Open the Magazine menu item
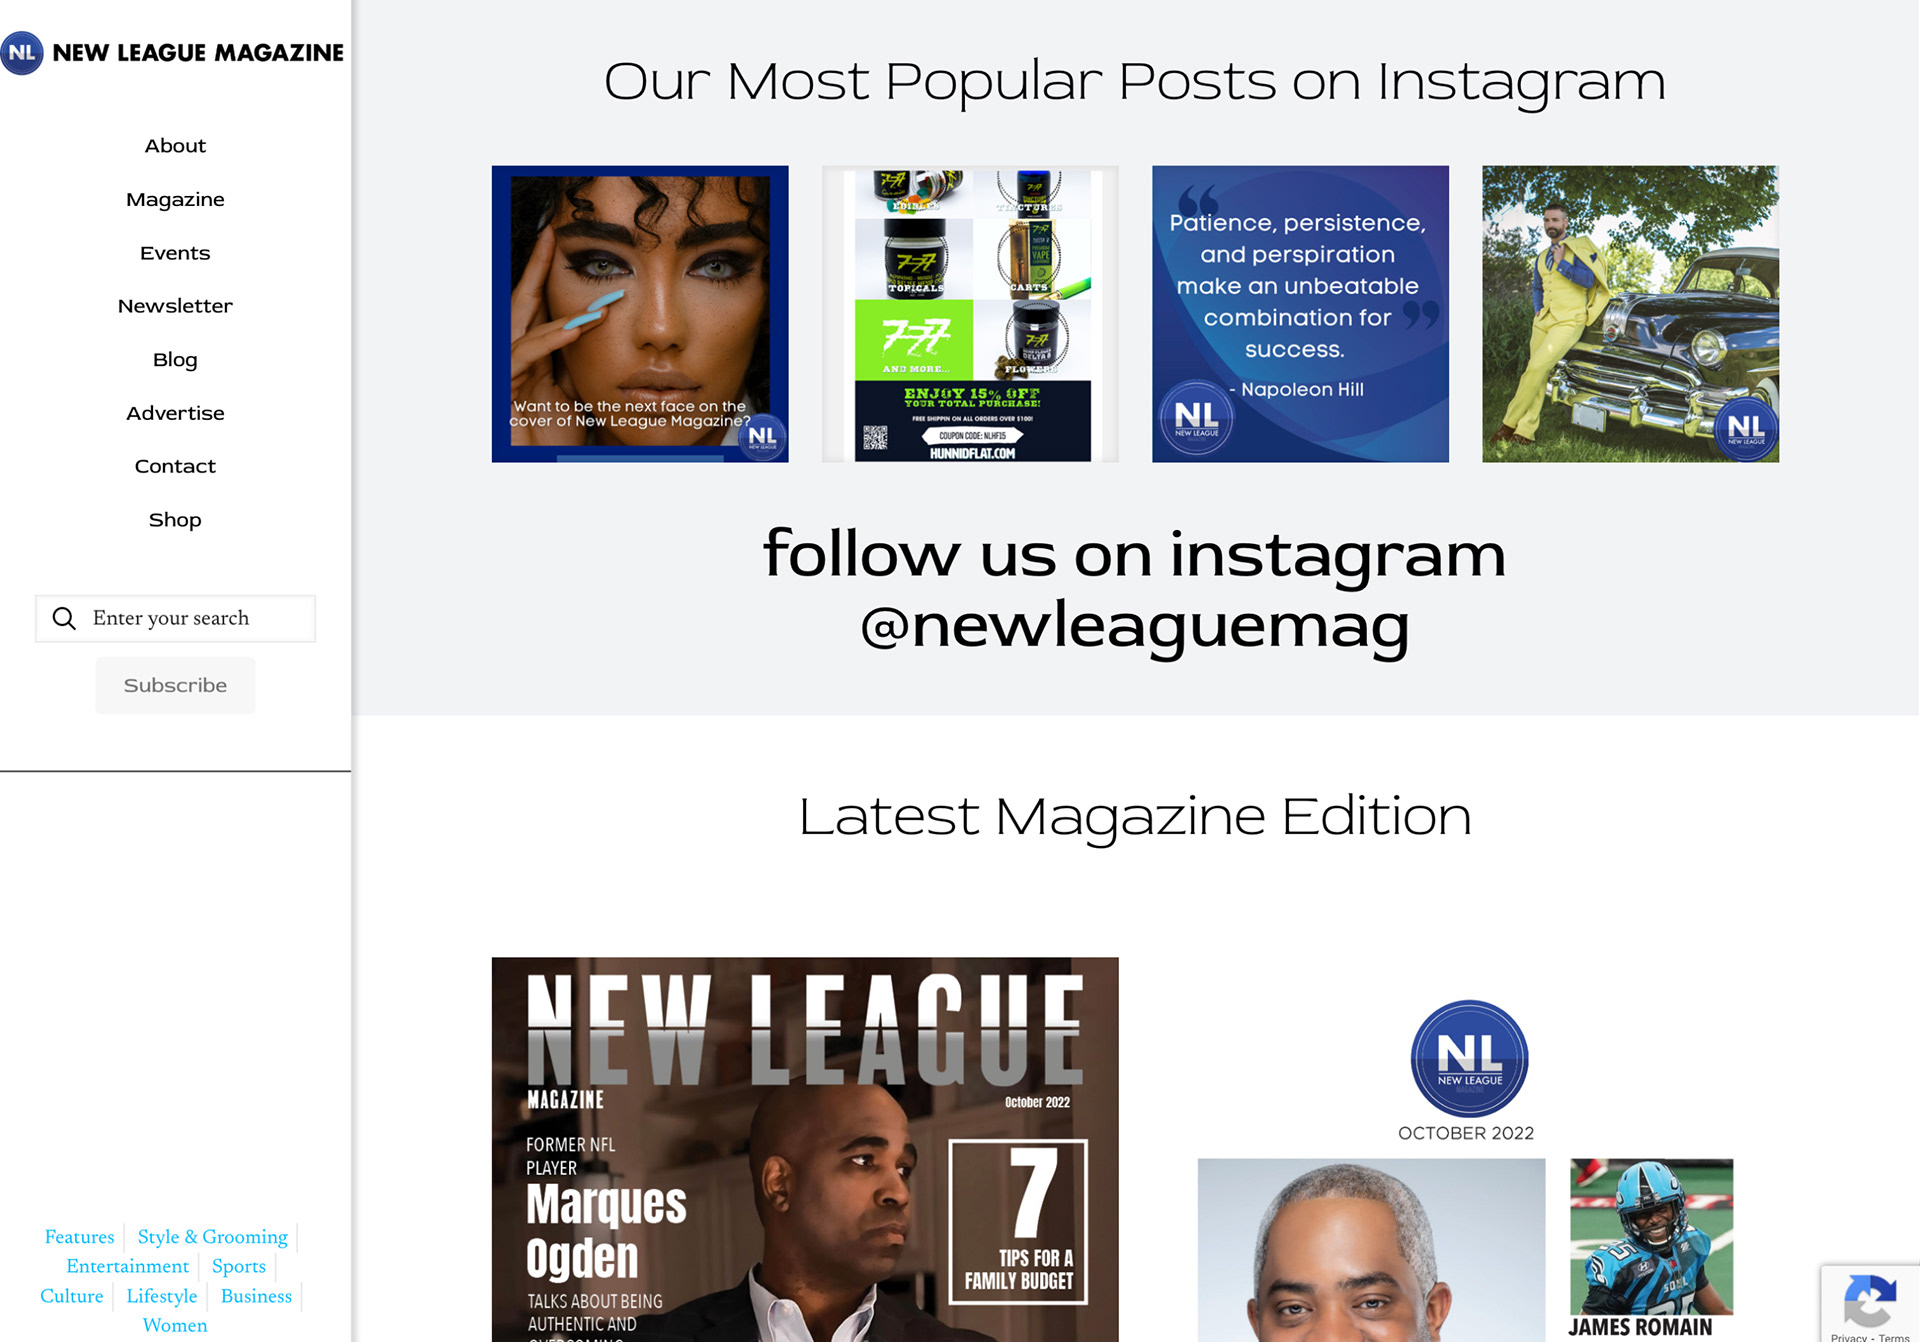 click(x=175, y=200)
